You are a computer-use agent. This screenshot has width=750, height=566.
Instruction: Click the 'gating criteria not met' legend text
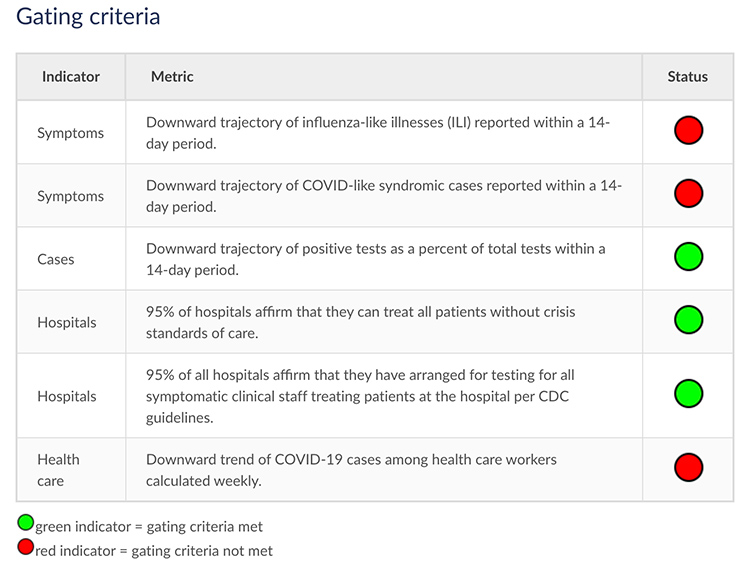click(202, 551)
